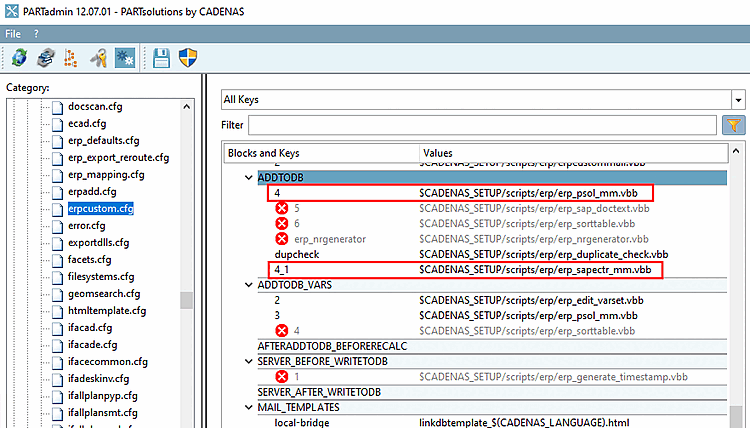This screenshot has width=750, height=428.
Task: Select the key 4_1 row erp_sapectr_mm.vbb
Action: [465, 270]
